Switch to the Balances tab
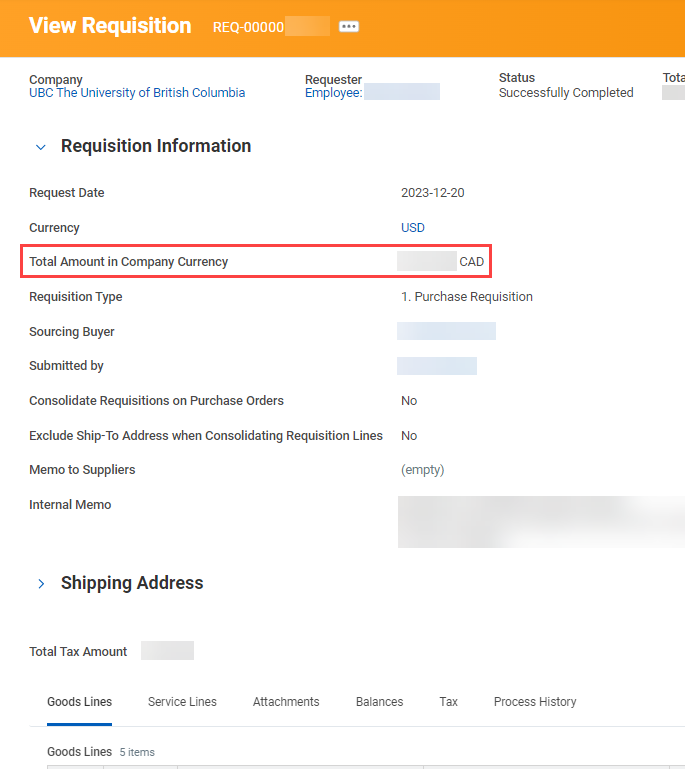Viewport: 685px width, 769px height. (379, 702)
